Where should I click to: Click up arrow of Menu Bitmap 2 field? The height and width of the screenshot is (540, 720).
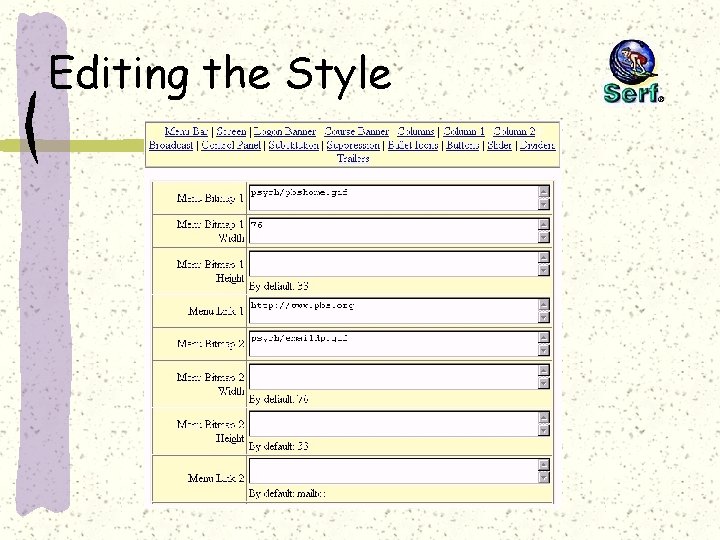click(544, 338)
